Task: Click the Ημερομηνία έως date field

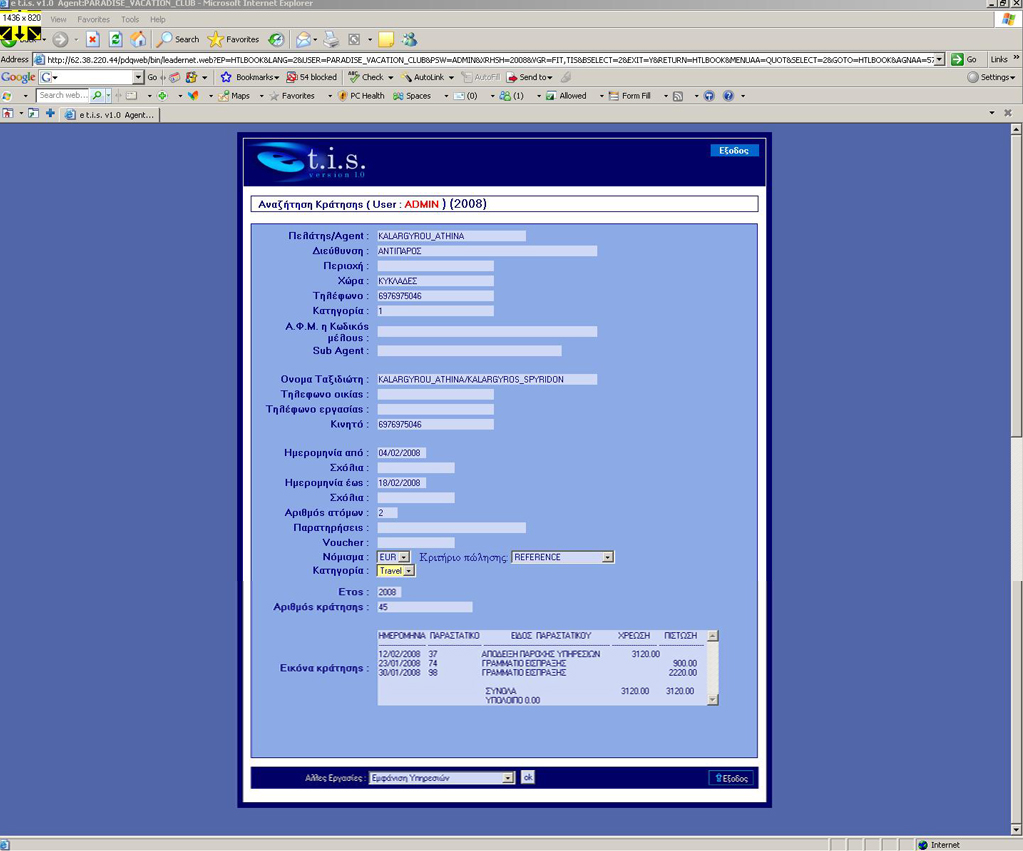Action: click(x=402, y=483)
